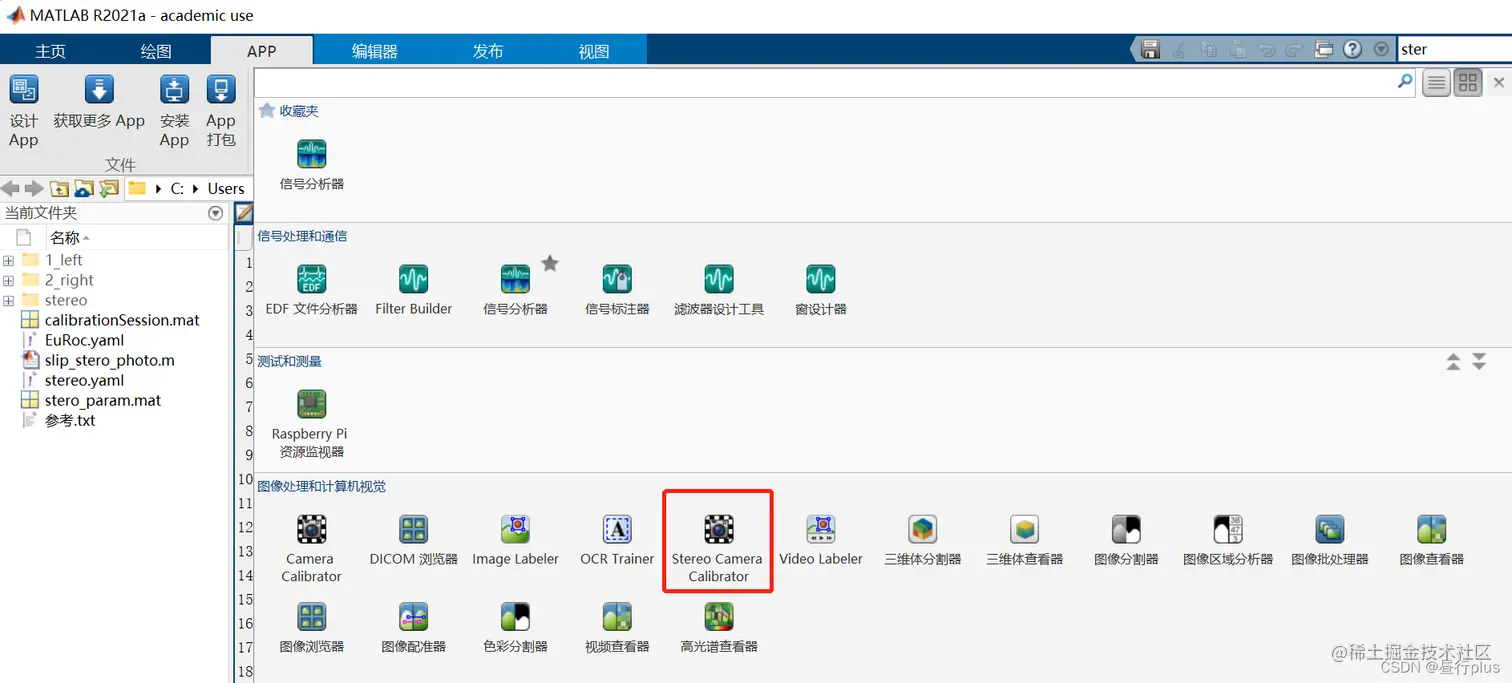Open the 图像浏览器 app
Viewport: 1512px width, 683px height.
311,628
